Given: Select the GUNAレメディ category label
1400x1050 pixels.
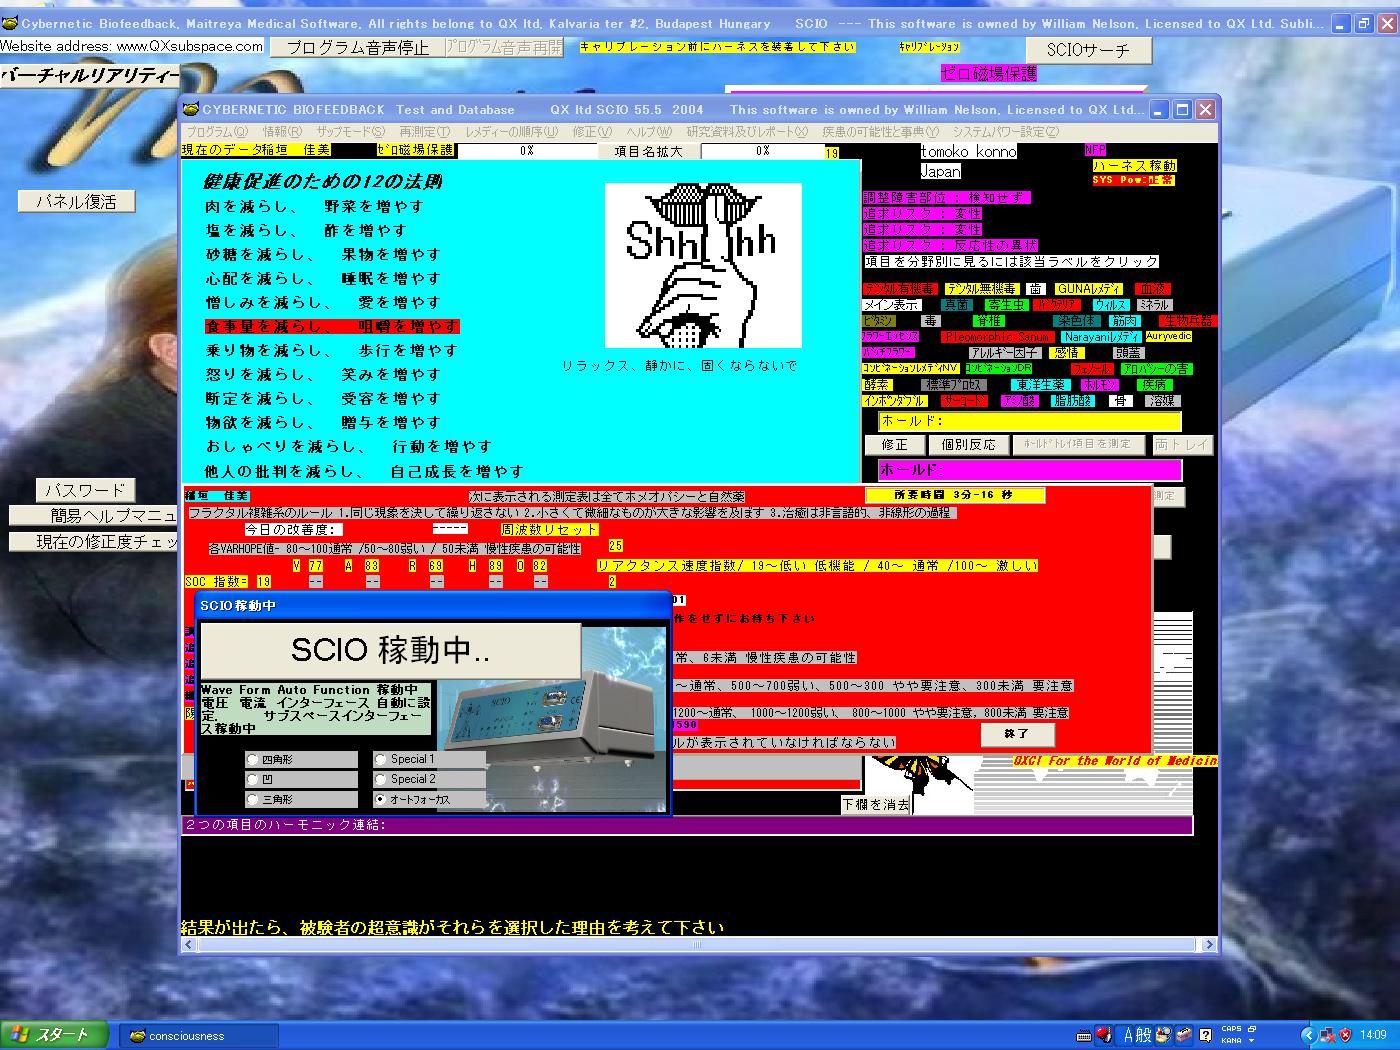Looking at the screenshot, I should (1090, 289).
